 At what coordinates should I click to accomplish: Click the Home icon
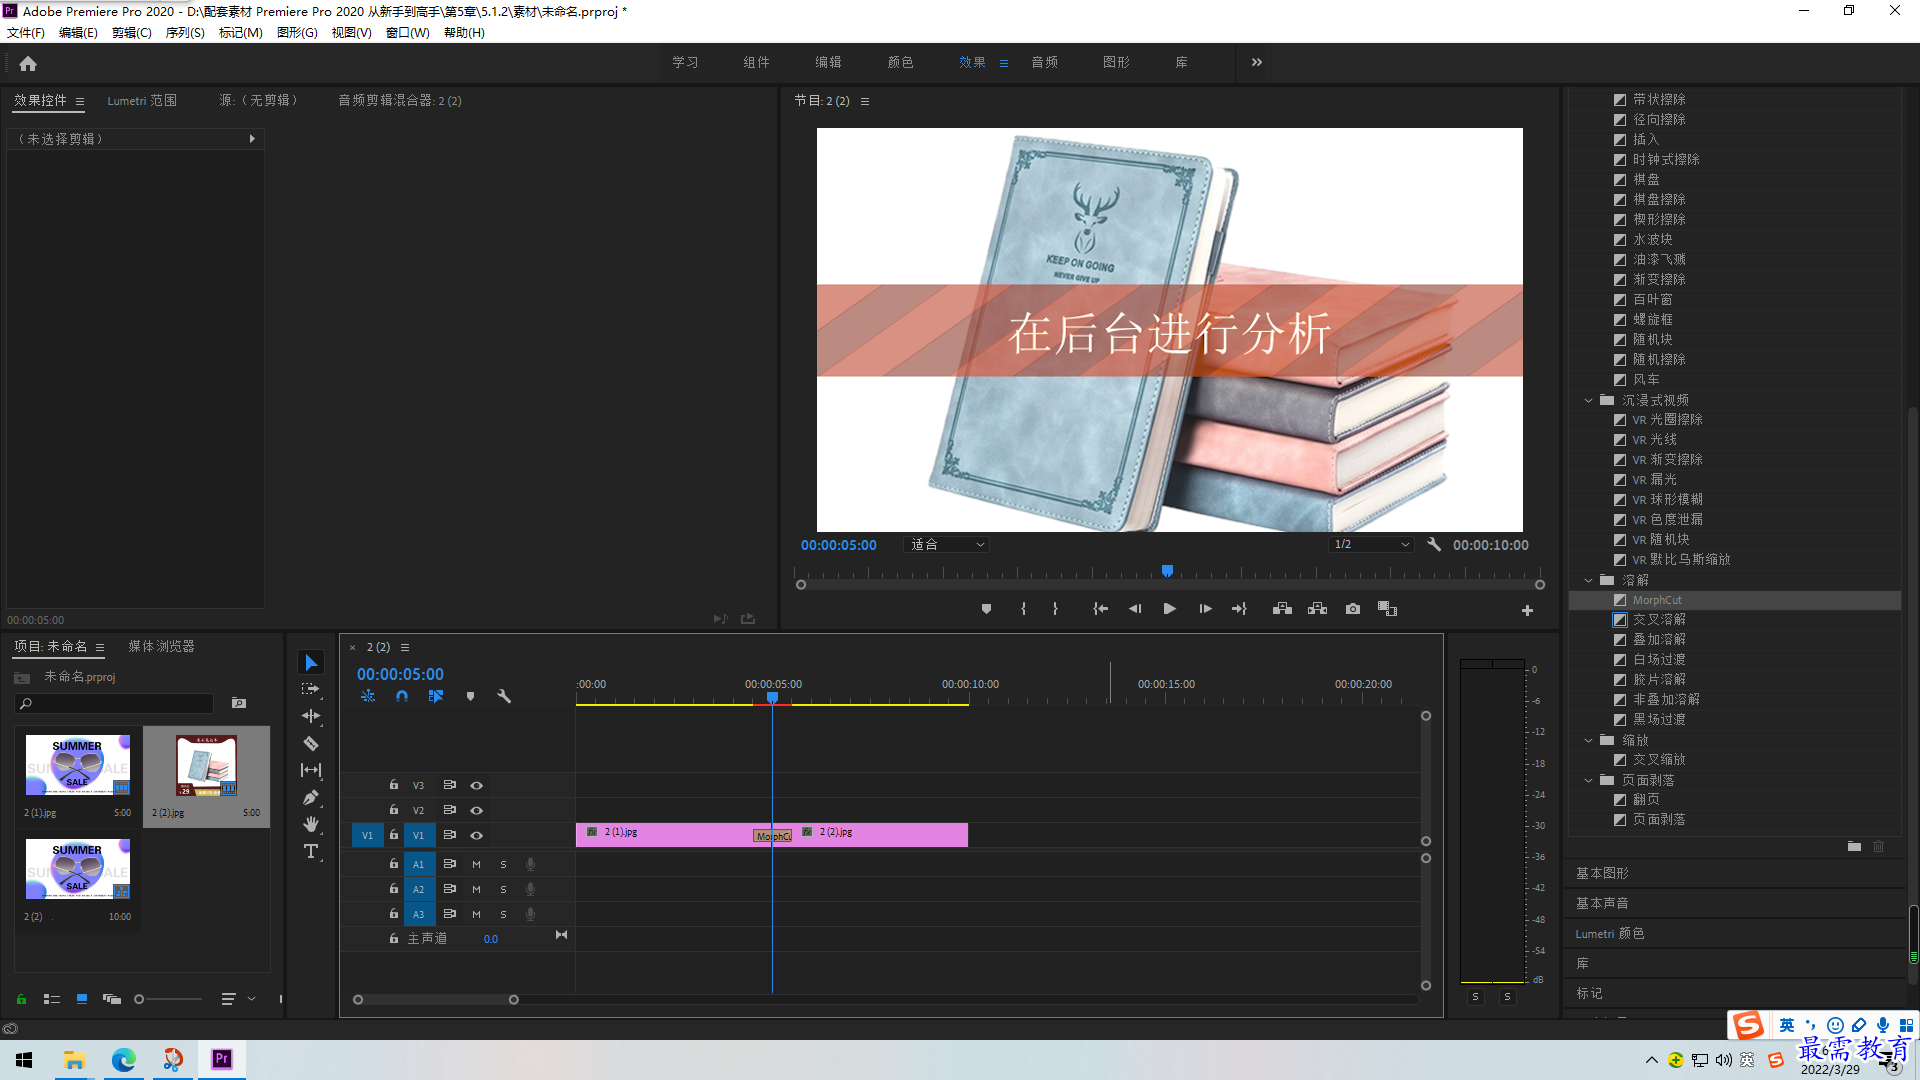pyautogui.click(x=28, y=63)
